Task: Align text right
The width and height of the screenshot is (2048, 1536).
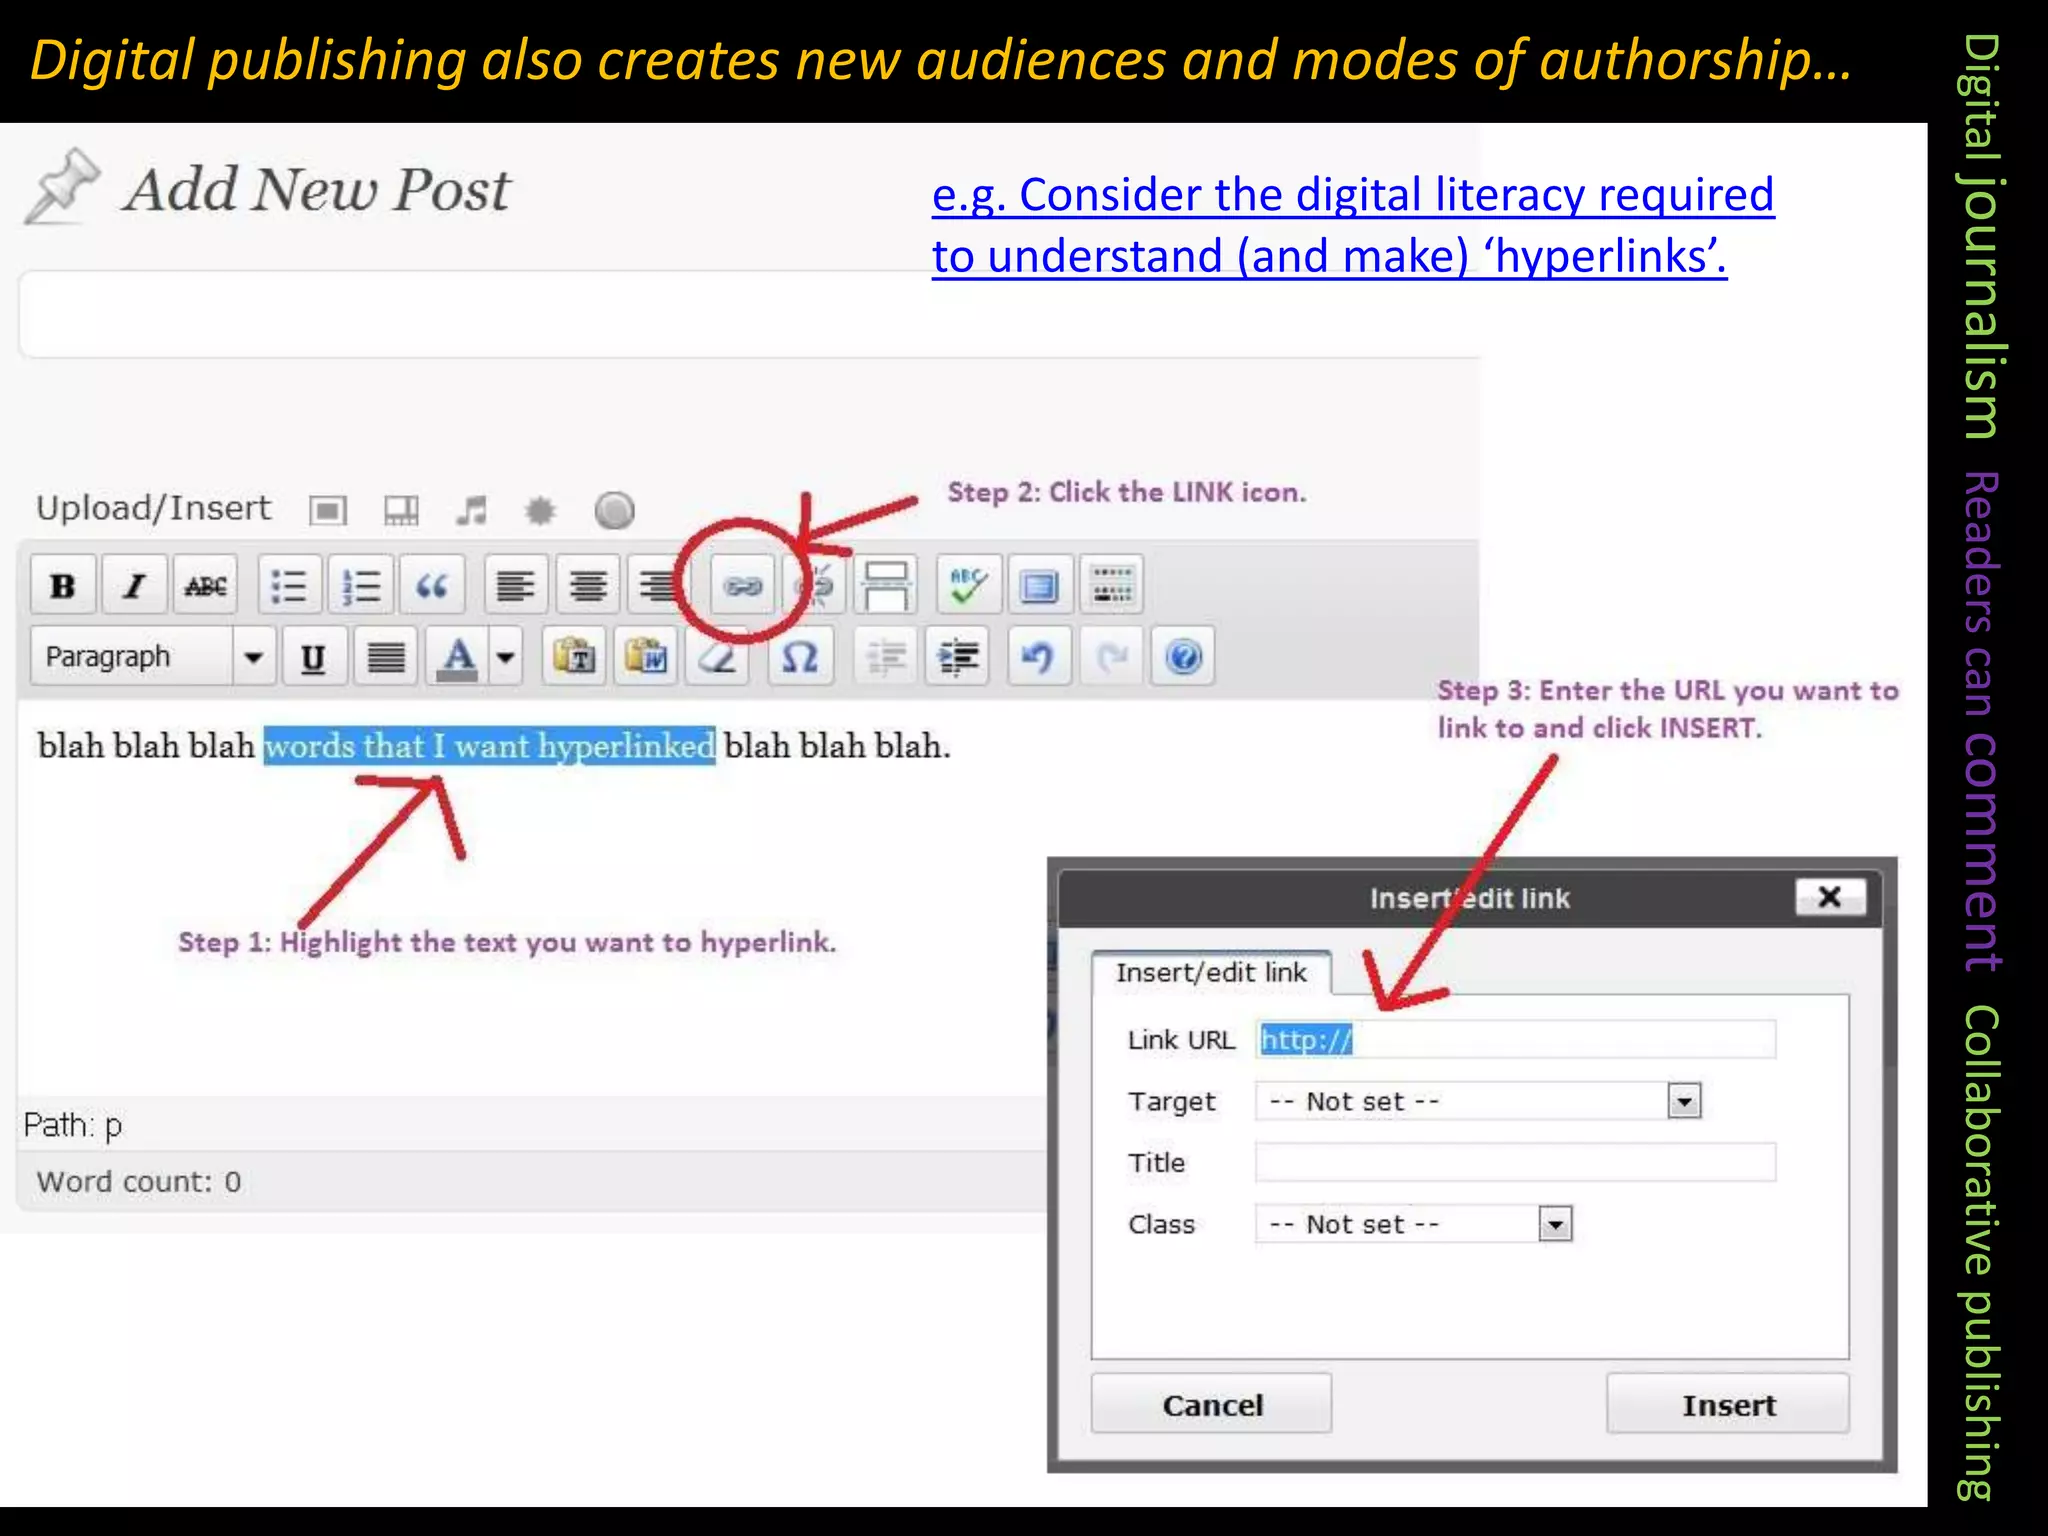Action: [x=658, y=586]
